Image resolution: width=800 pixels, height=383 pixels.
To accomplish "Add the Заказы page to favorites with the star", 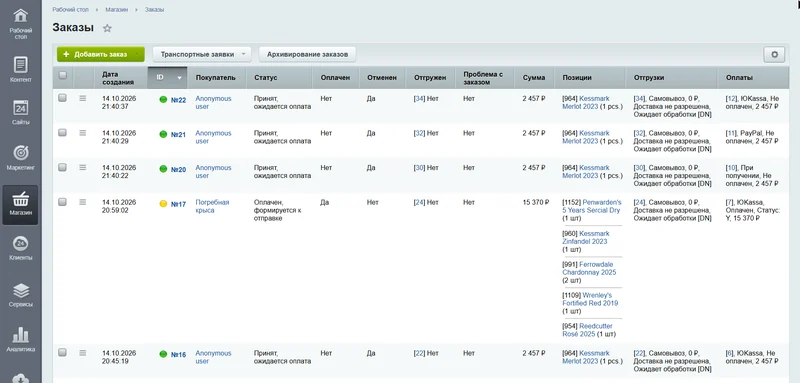I will point(107,29).
